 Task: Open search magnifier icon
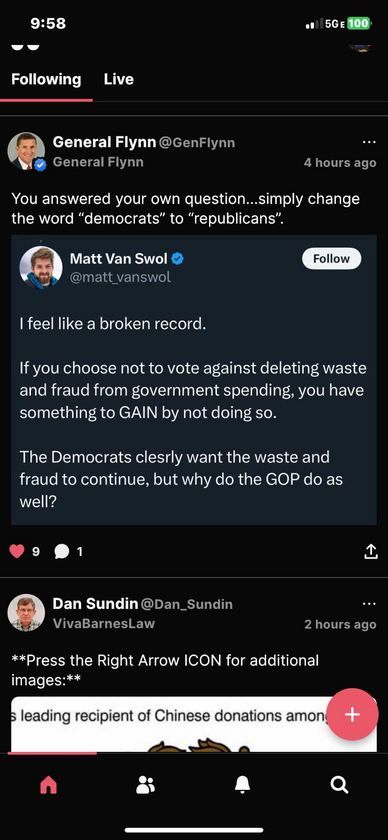(x=339, y=785)
